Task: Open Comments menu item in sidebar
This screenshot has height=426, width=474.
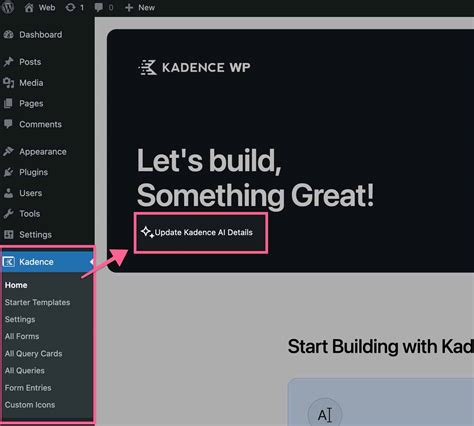Action: pyautogui.click(x=40, y=124)
